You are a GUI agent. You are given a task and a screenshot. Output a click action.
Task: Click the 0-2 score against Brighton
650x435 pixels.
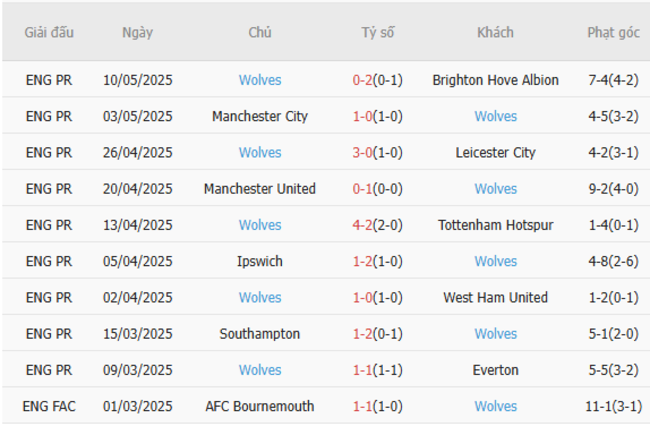(x=364, y=80)
